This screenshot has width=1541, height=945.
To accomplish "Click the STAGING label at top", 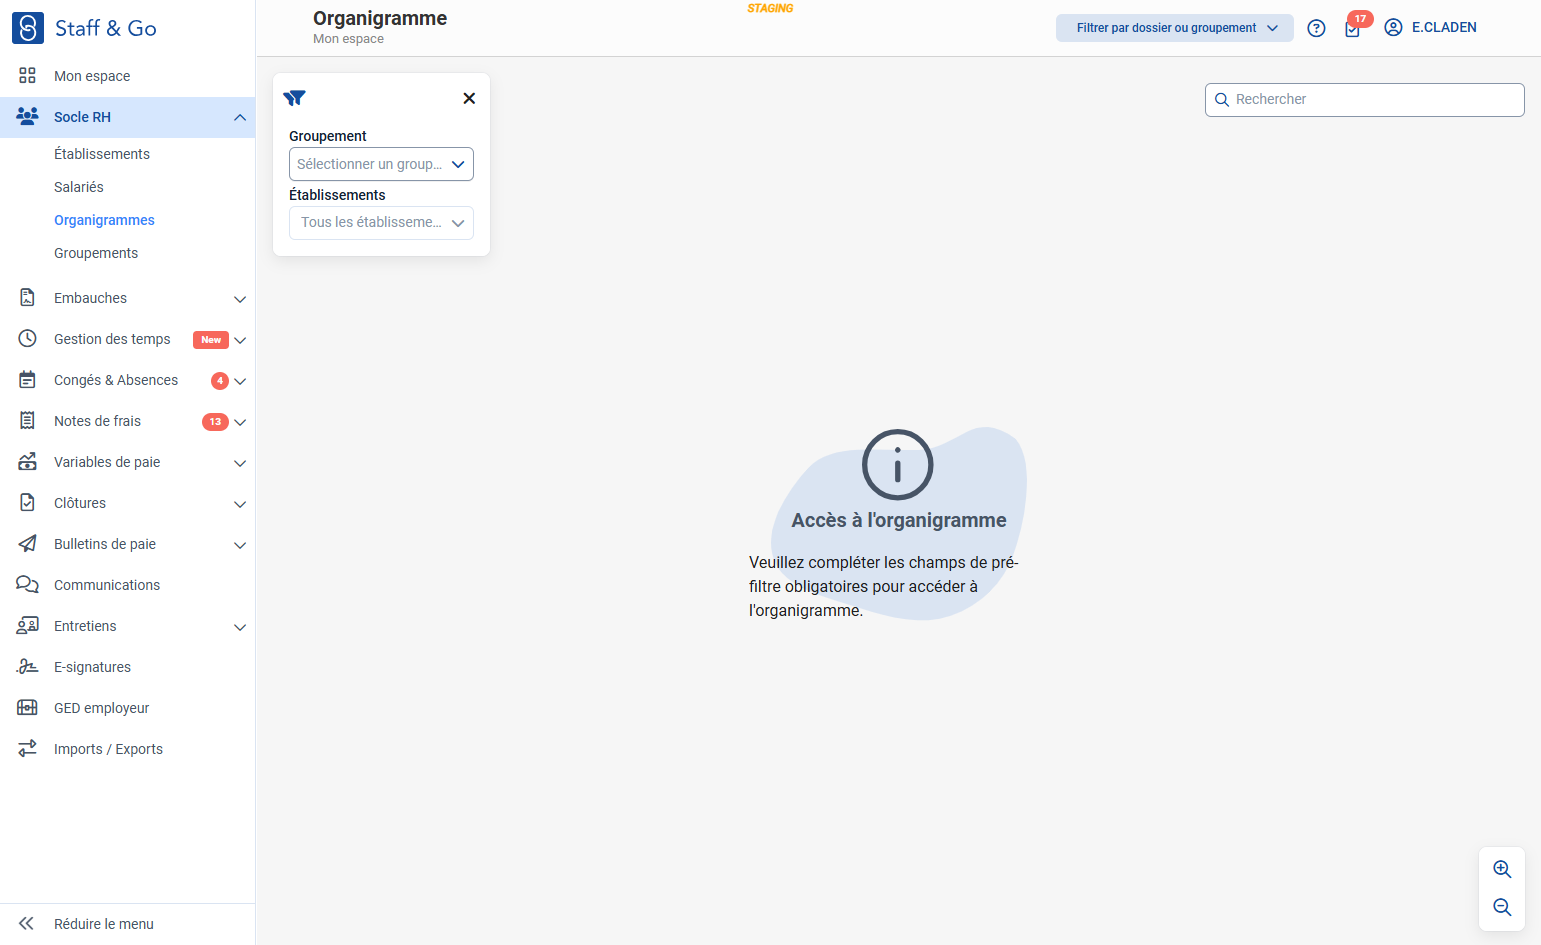I will point(770,8).
